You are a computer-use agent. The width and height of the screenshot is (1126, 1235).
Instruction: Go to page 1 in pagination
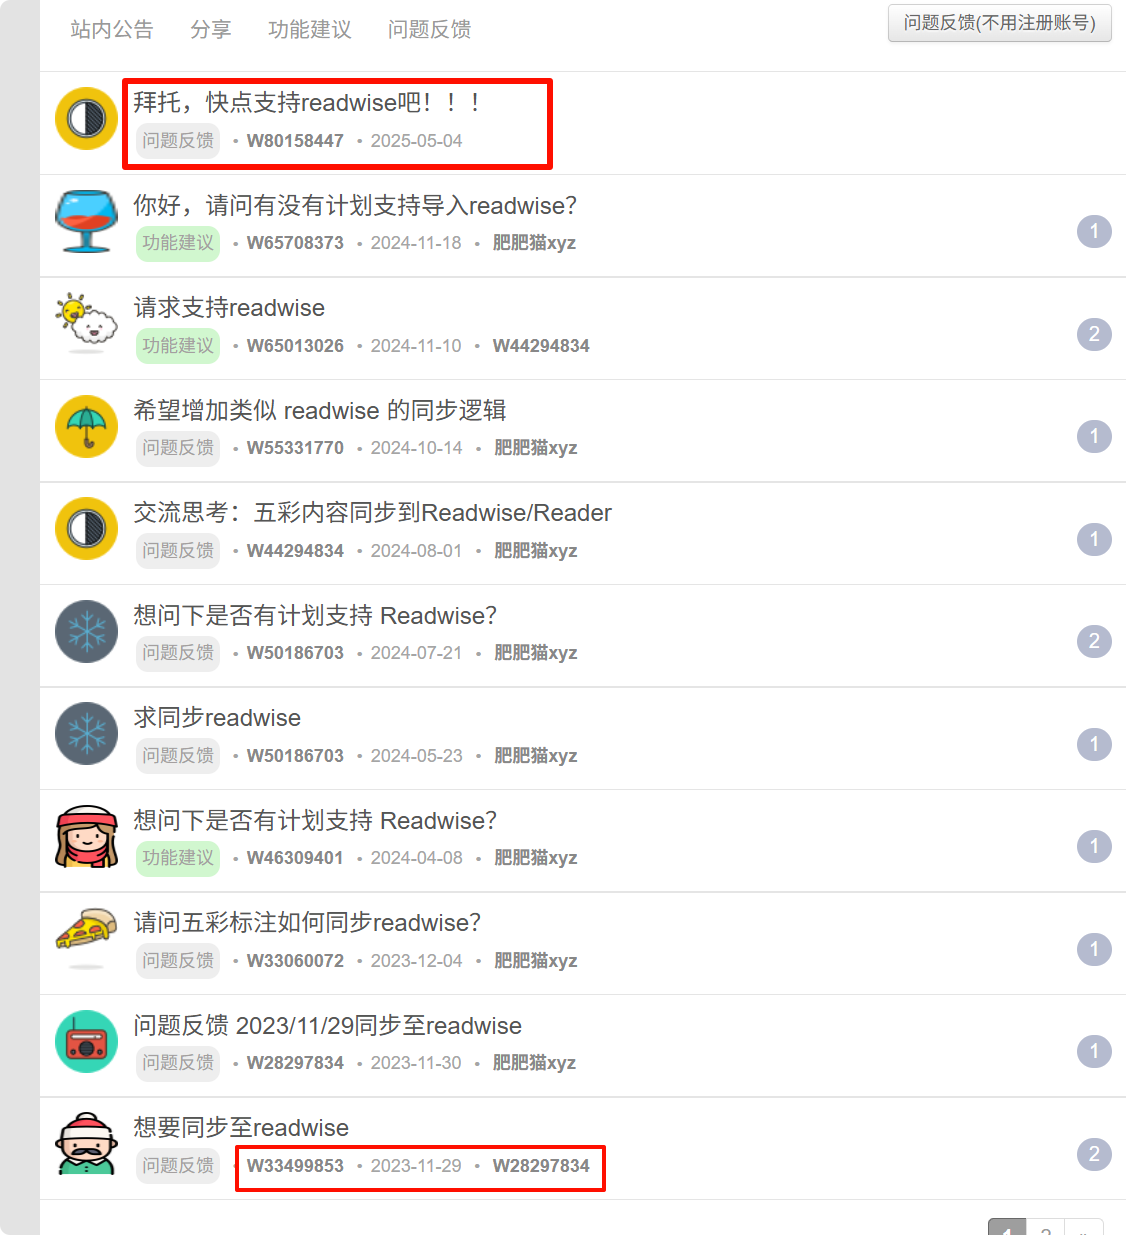pyautogui.click(x=1007, y=1227)
